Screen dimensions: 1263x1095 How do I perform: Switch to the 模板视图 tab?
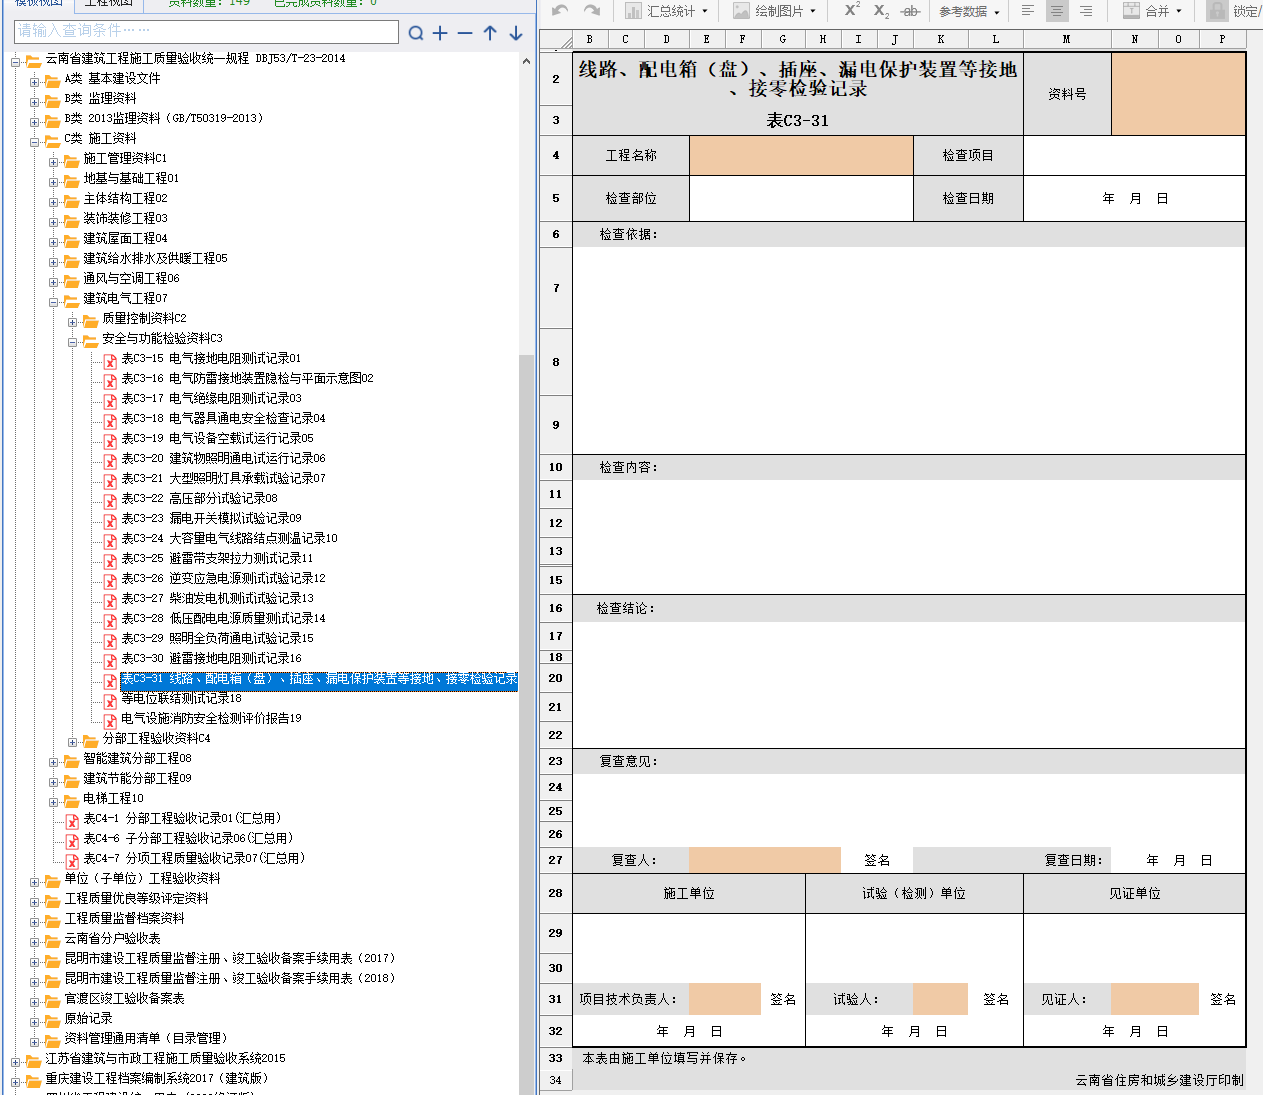(38, 3)
